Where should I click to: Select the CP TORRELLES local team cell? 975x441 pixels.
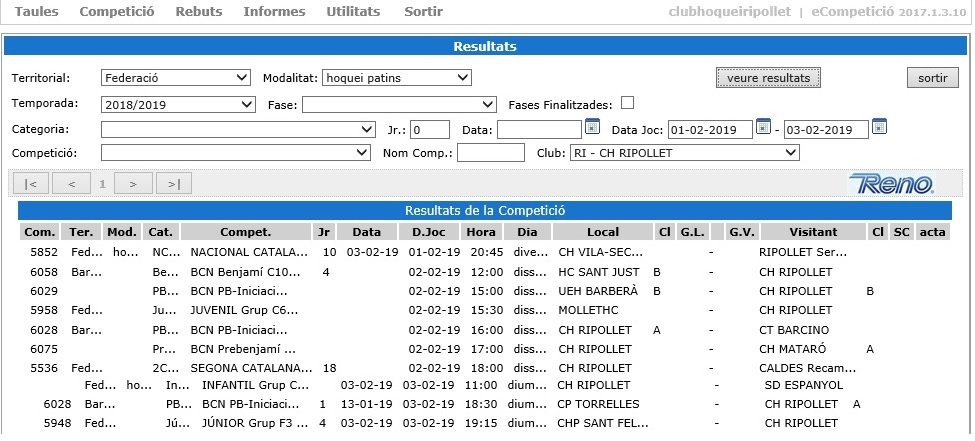pos(598,404)
